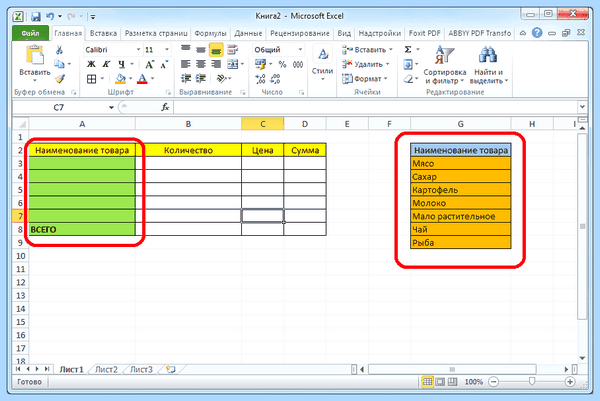Switch to Данные tab
The width and height of the screenshot is (600, 401).
pos(248,33)
